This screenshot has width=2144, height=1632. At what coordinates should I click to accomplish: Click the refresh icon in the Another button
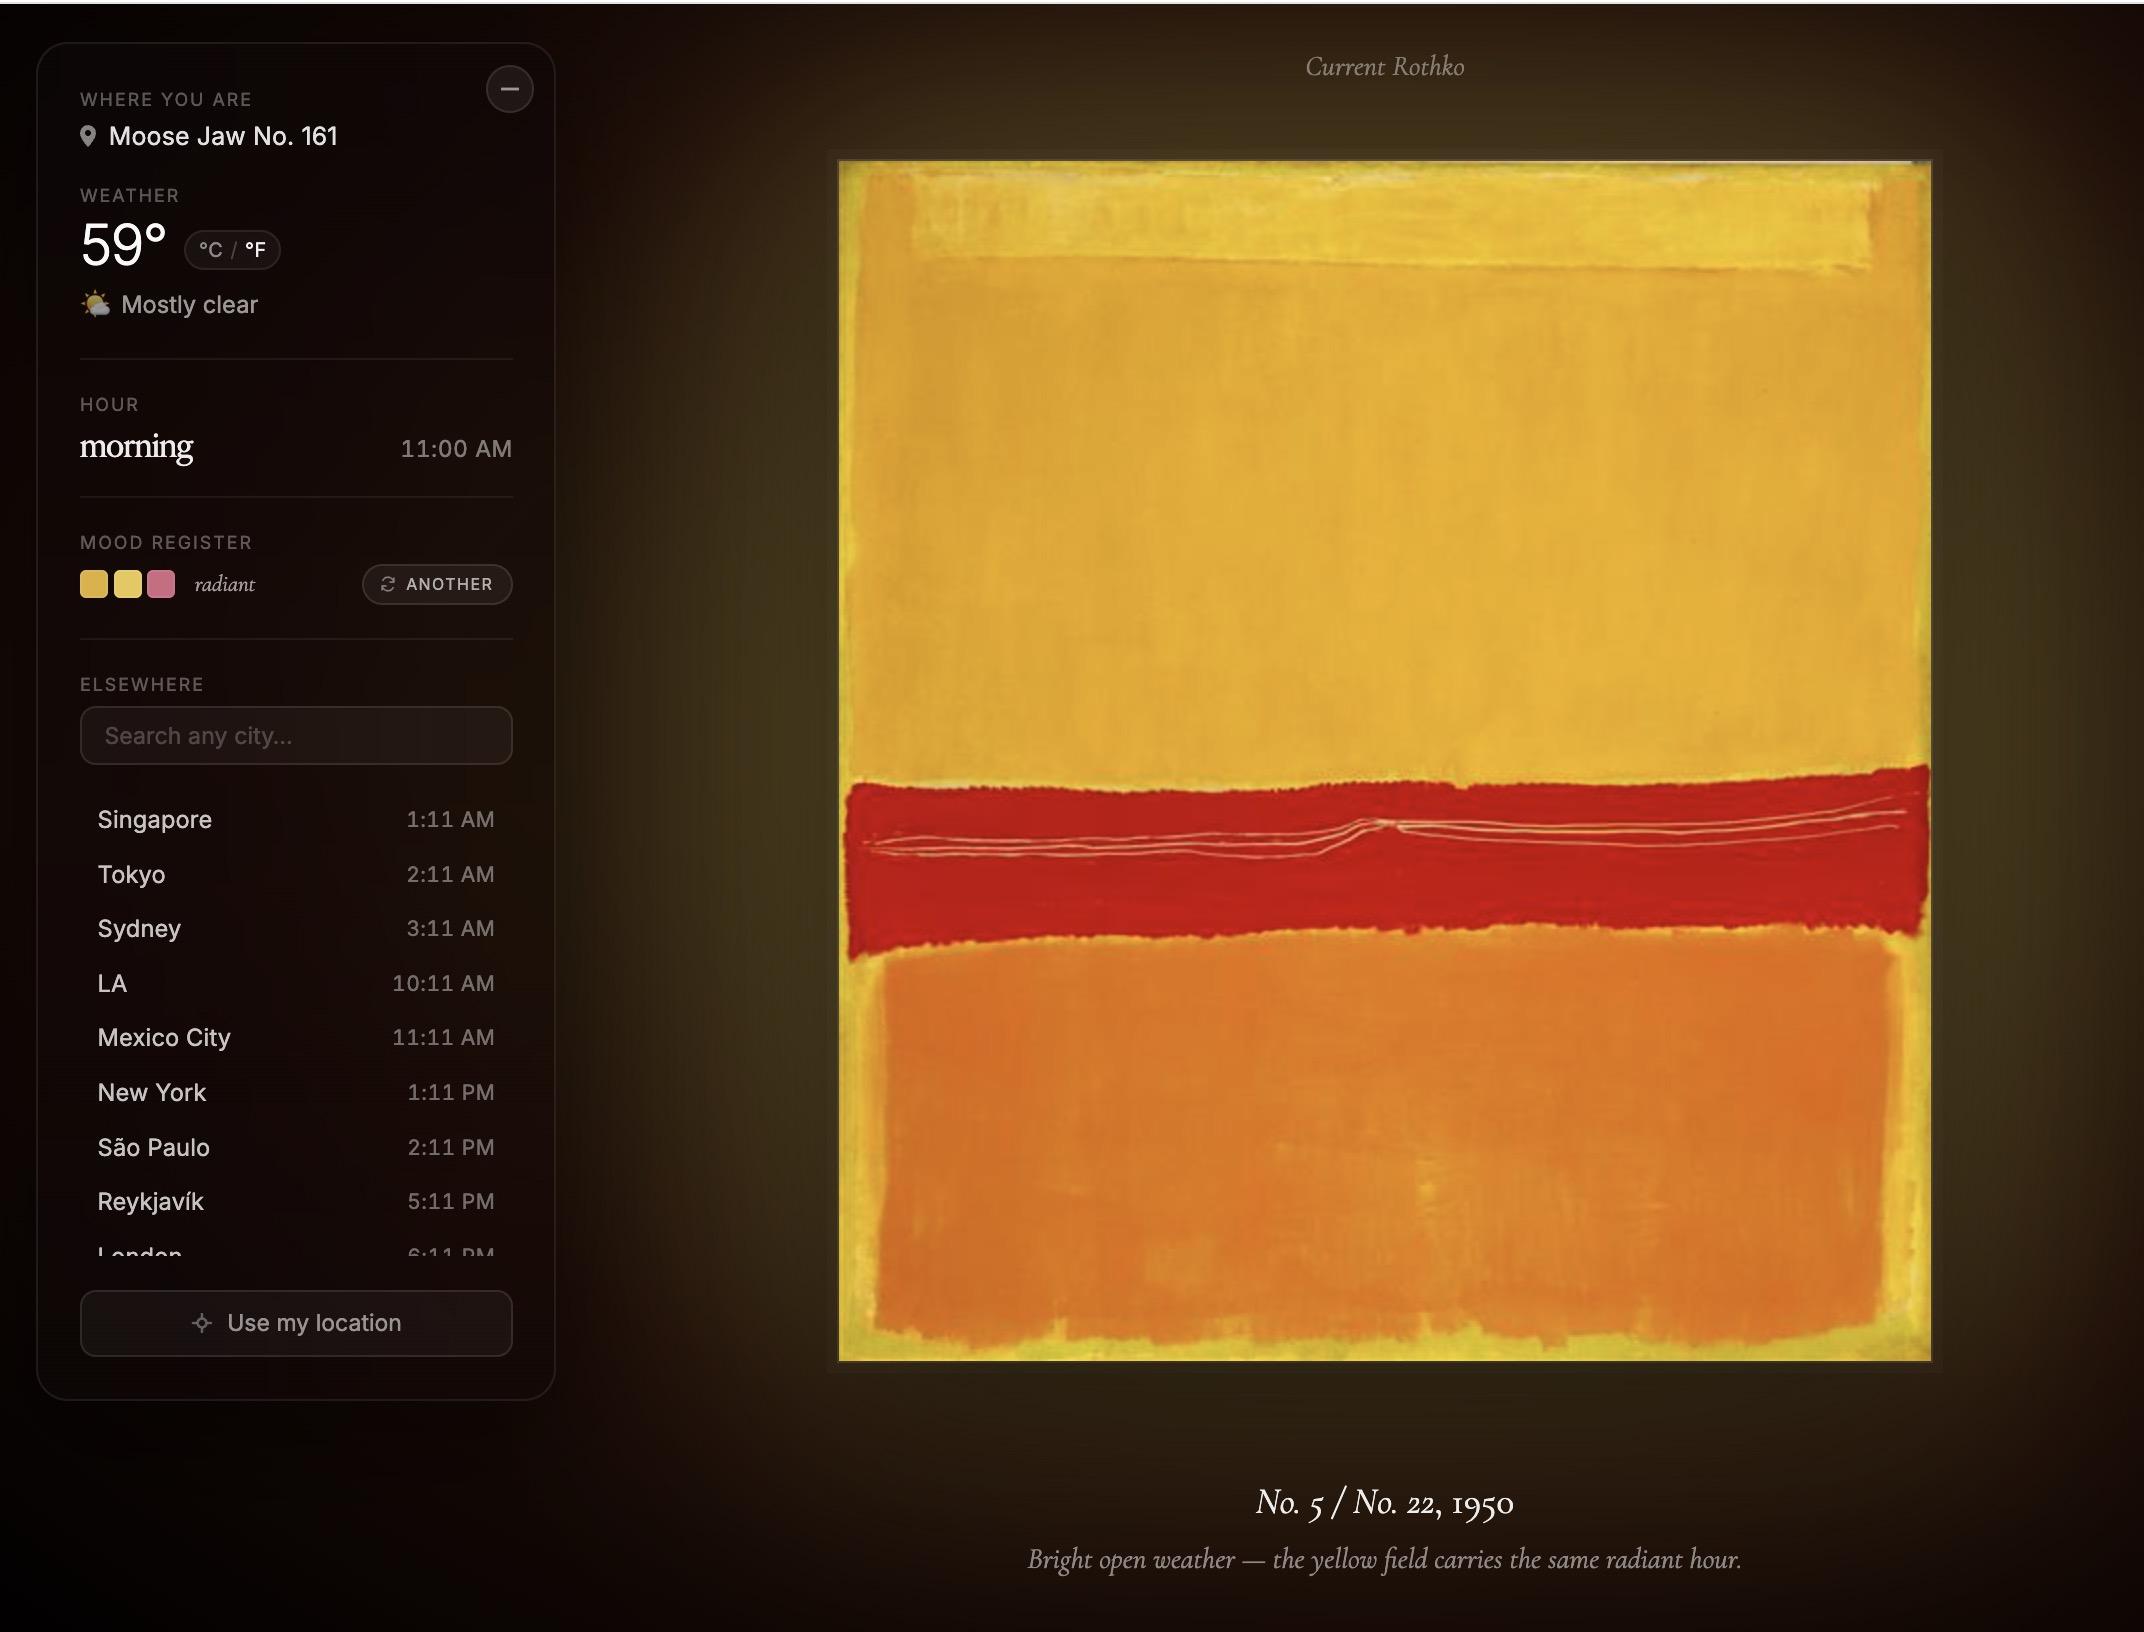388,584
